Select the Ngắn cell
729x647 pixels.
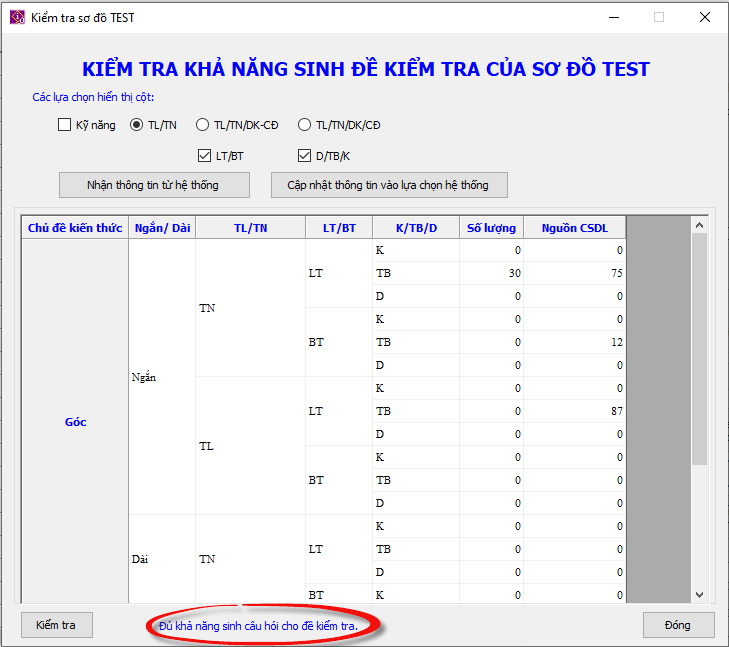162,377
